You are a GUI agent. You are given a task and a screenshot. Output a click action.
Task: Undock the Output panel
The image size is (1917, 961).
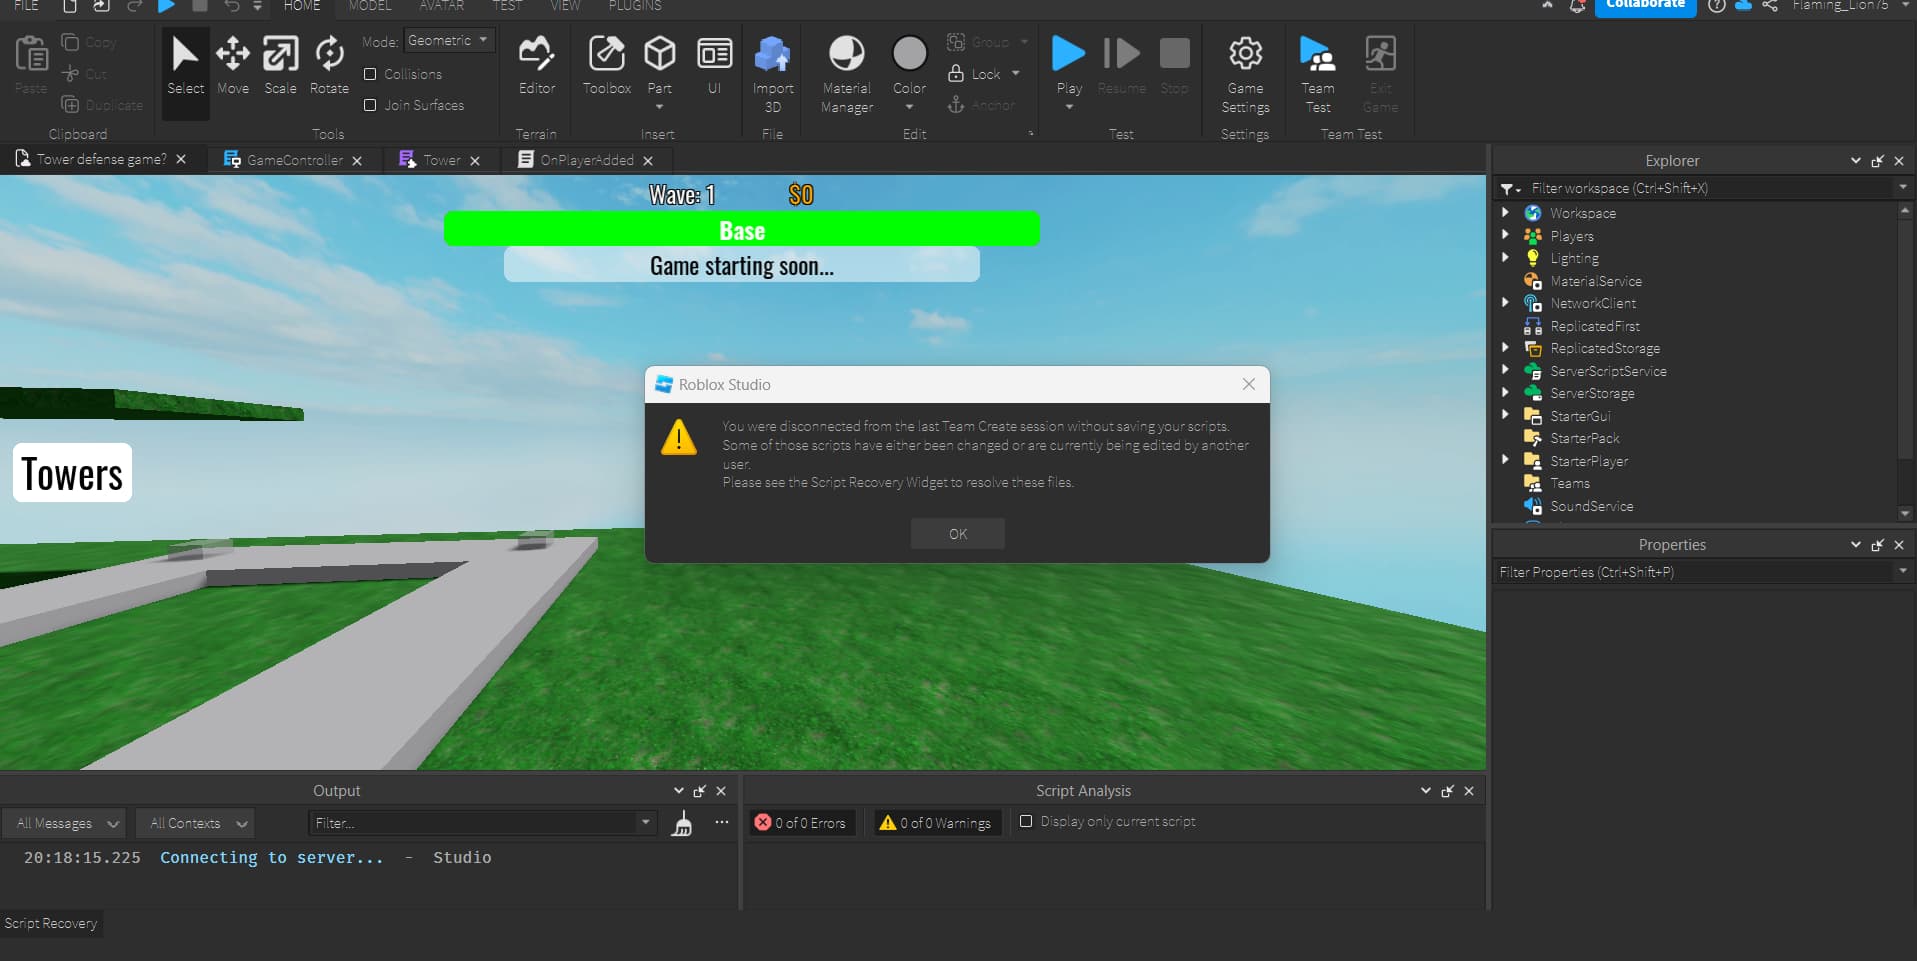click(699, 791)
